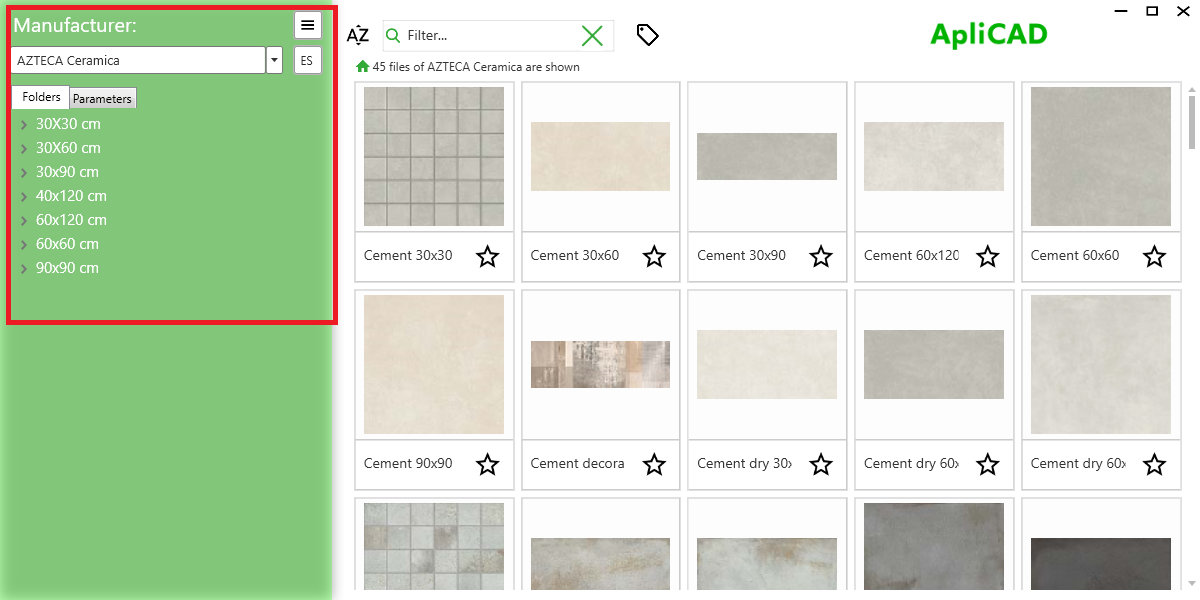
Task: Mark Cement 30x30 as a favorite
Action: point(487,257)
